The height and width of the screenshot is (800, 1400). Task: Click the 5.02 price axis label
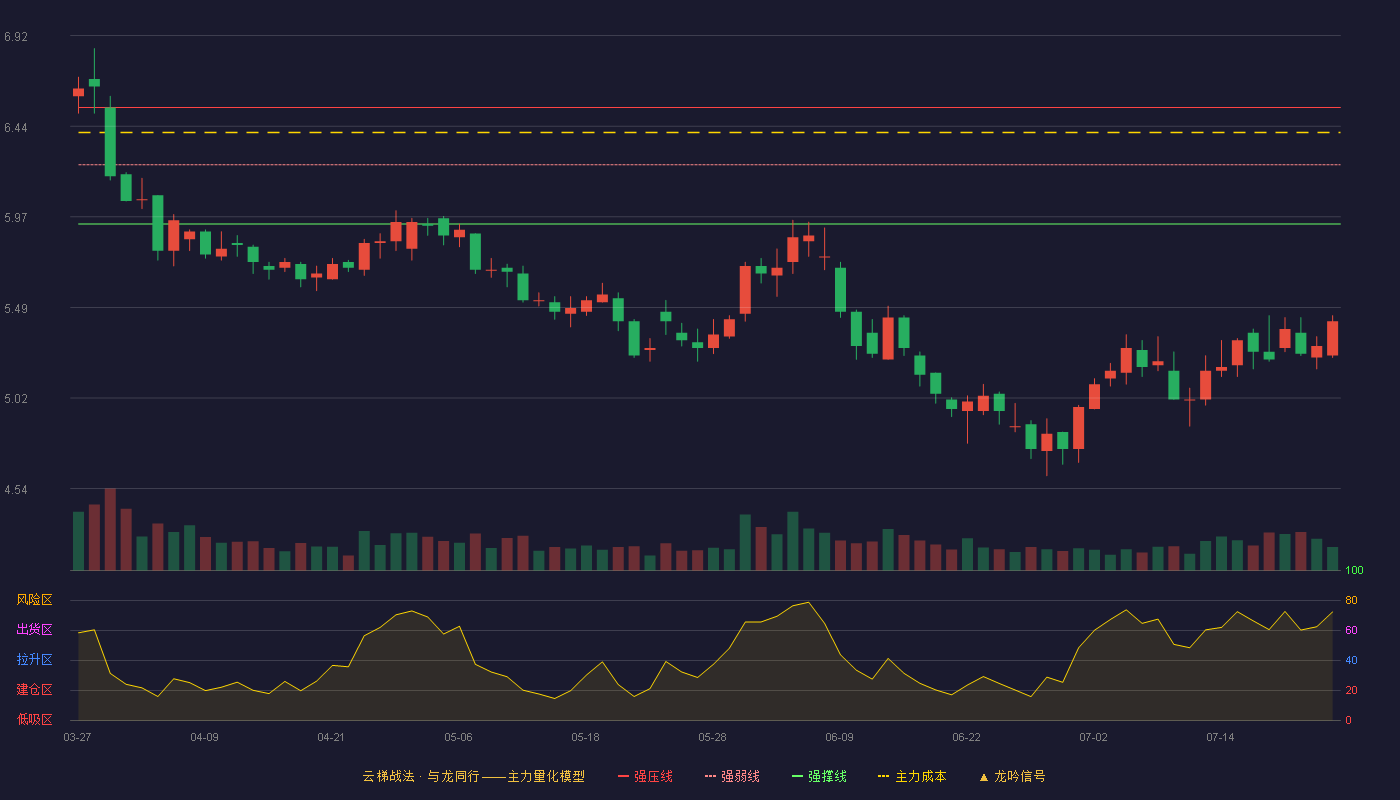coord(16,399)
